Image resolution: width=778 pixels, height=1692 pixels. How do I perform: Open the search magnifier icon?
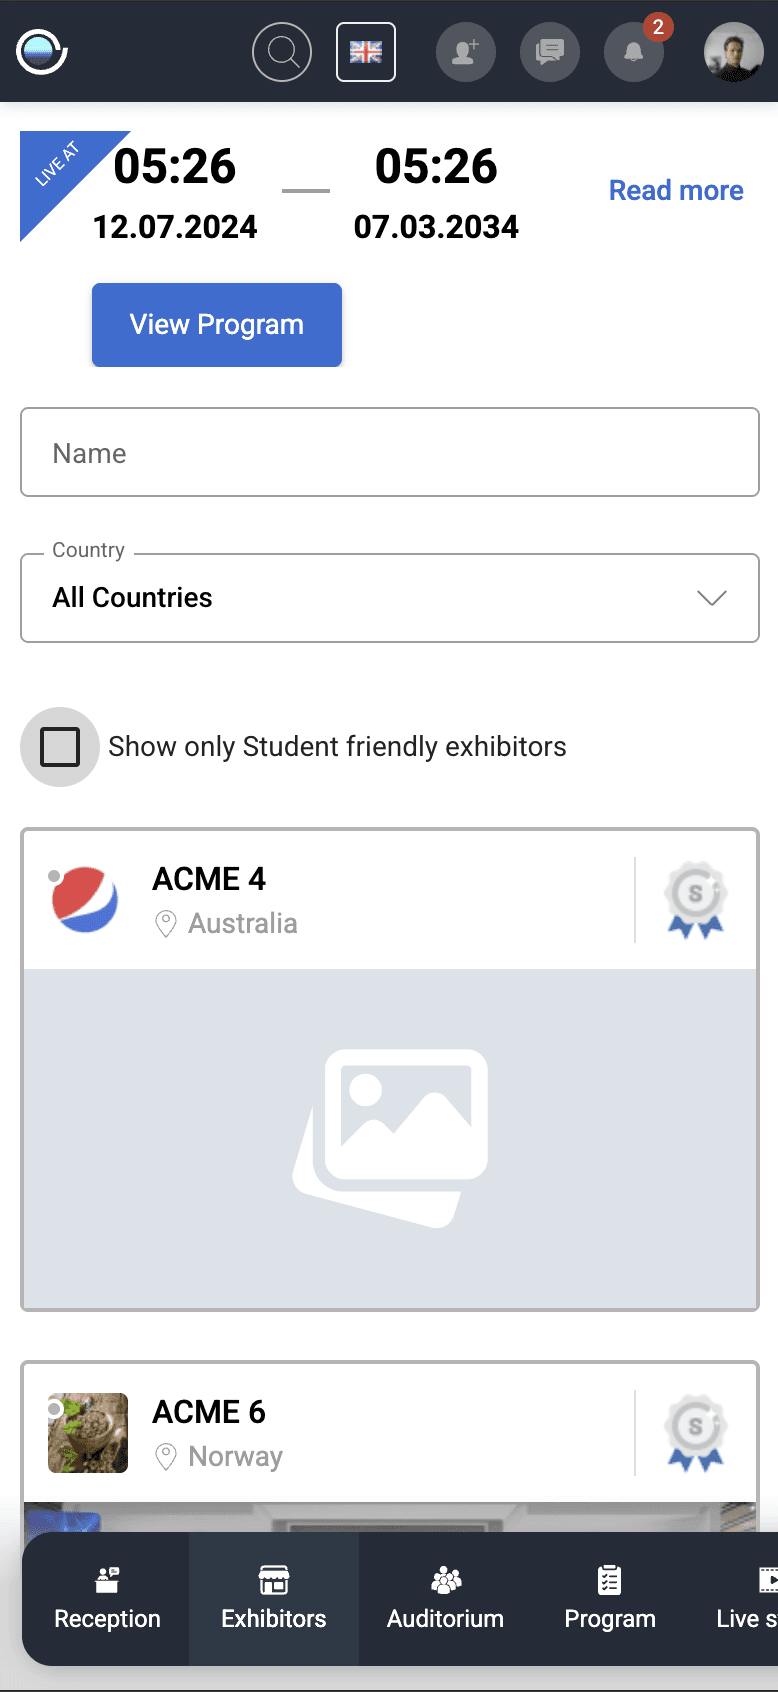pos(282,52)
